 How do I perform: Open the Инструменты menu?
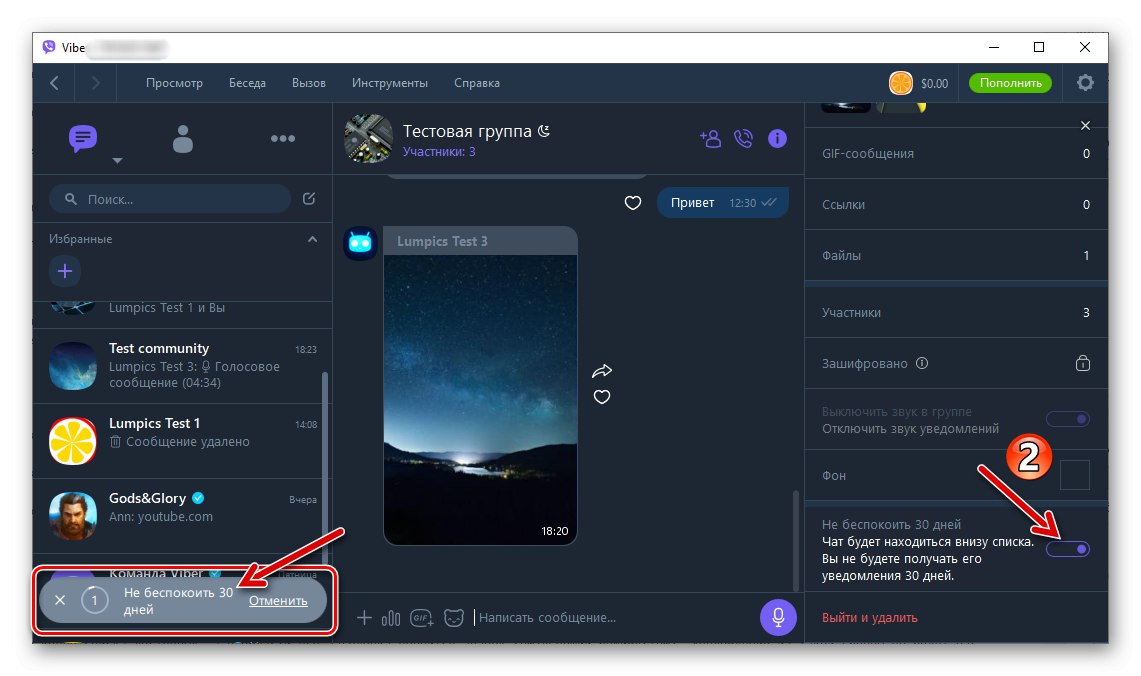(x=390, y=83)
